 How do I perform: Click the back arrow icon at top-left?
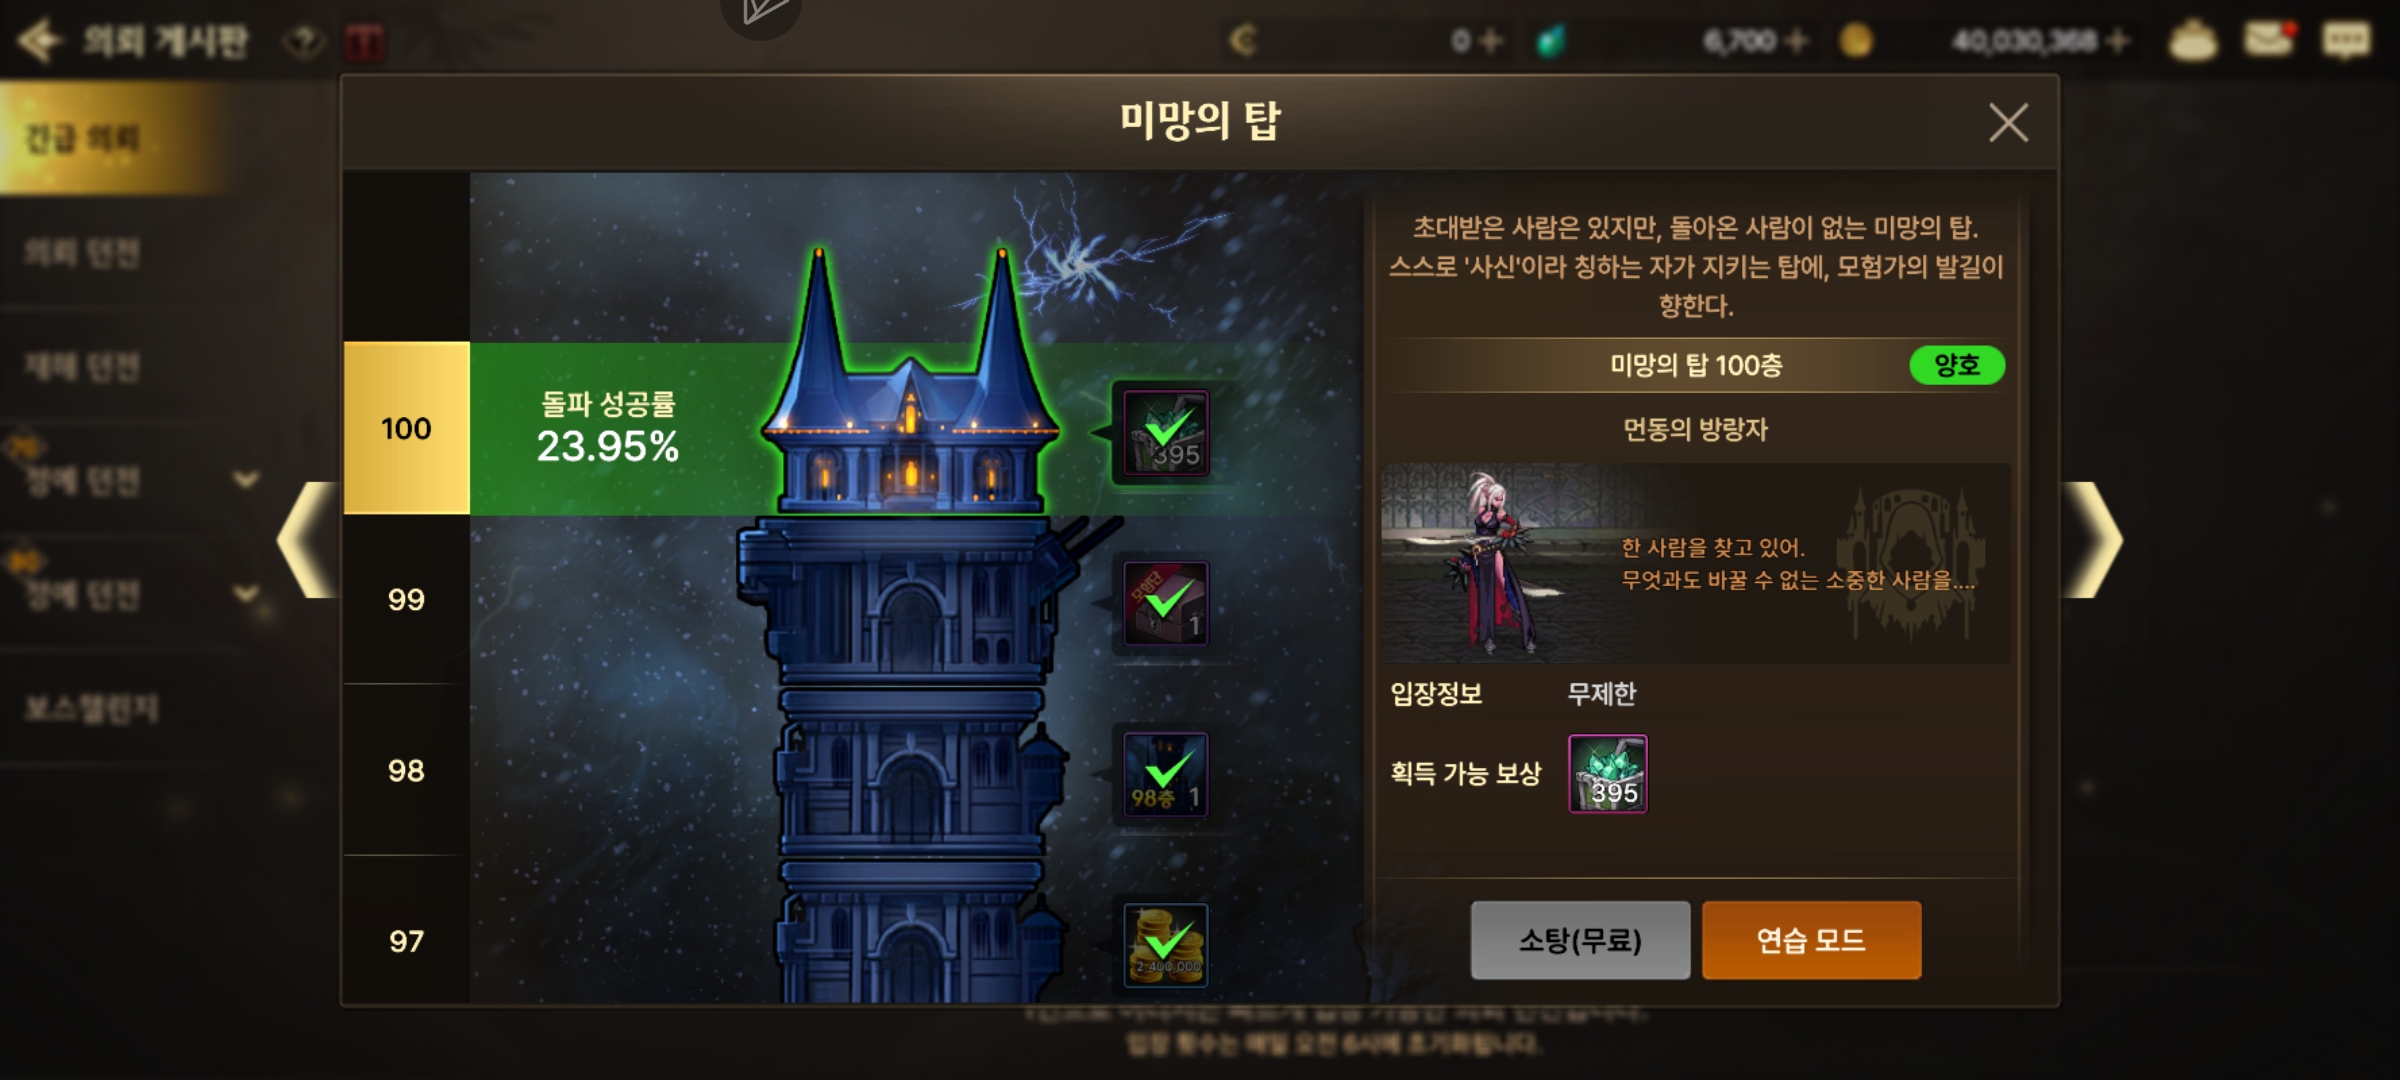click(x=40, y=40)
